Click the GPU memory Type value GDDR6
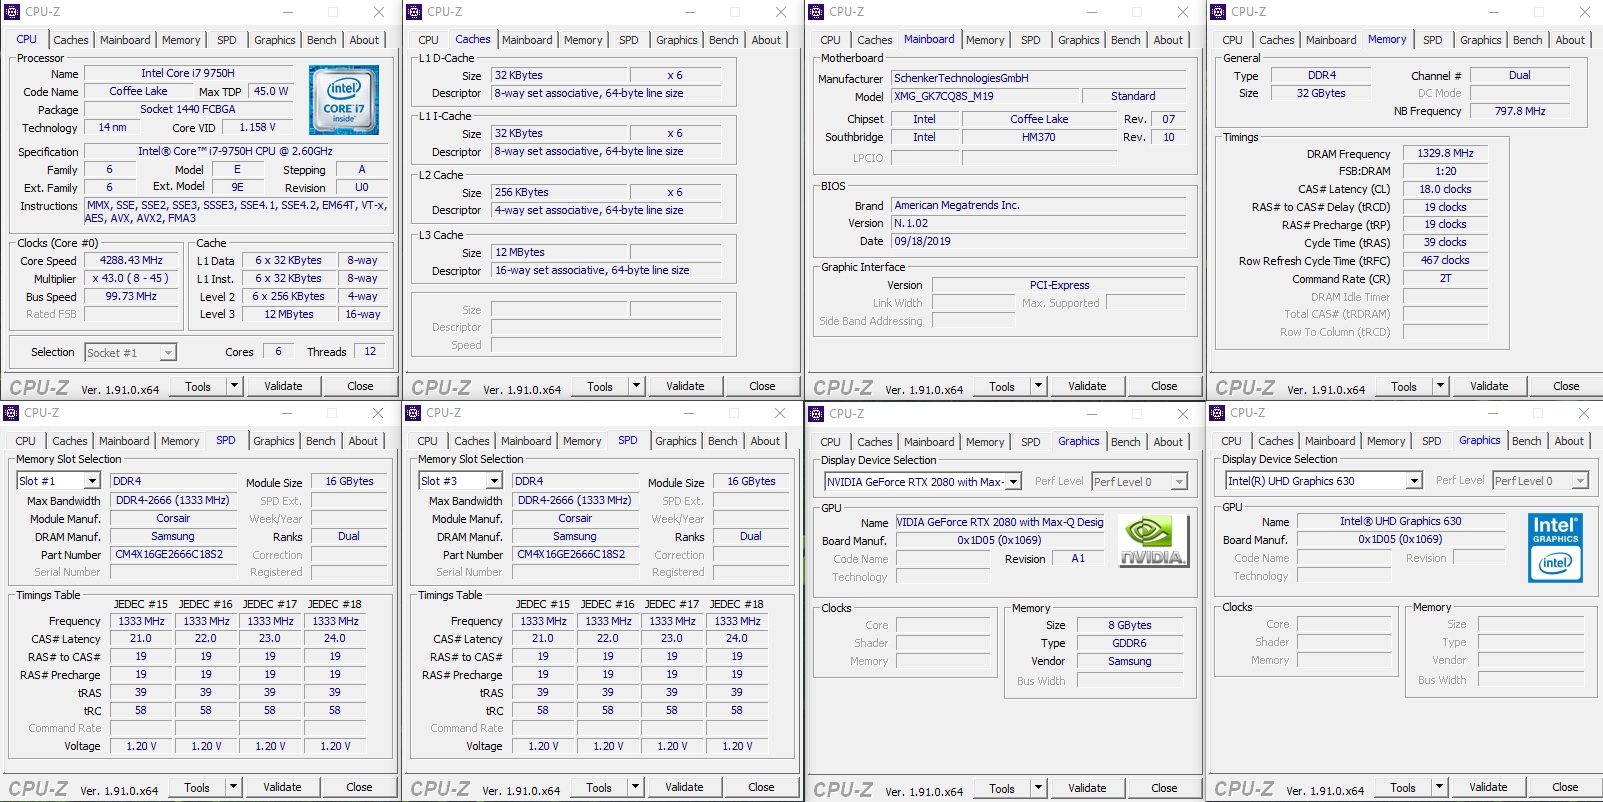The width and height of the screenshot is (1603, 802). (x=1129, y=643)
